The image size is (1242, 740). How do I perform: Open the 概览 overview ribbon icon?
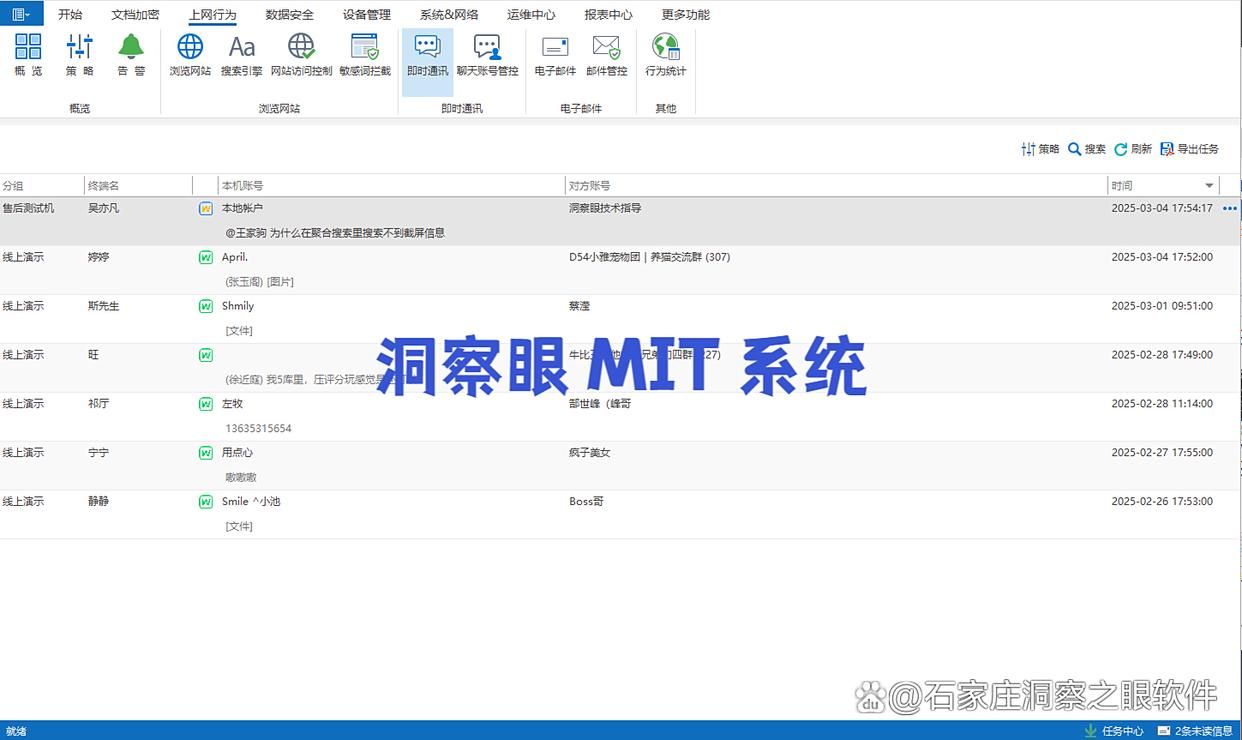(x=28, y=55)
